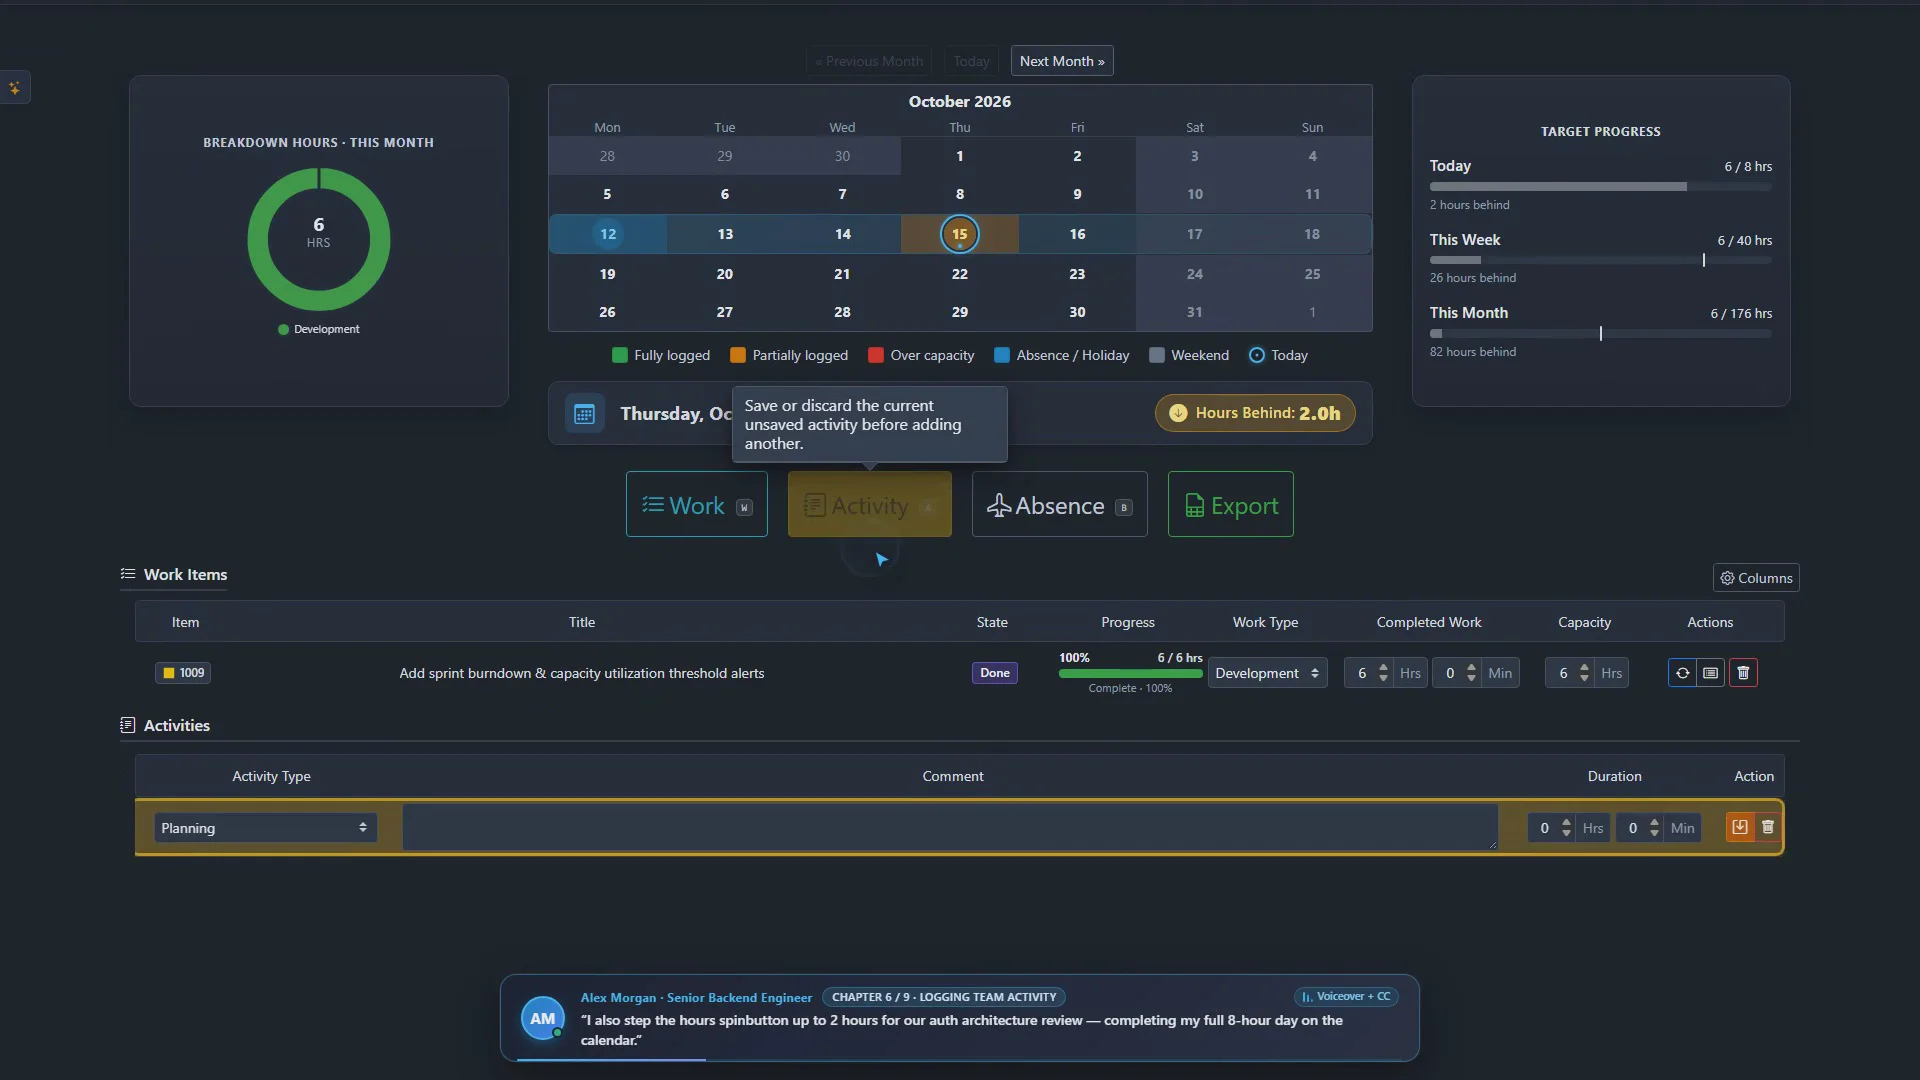Click the disabled Activity button
The width and height of the screenshot is (1920, 1080).
coord(870,505)
